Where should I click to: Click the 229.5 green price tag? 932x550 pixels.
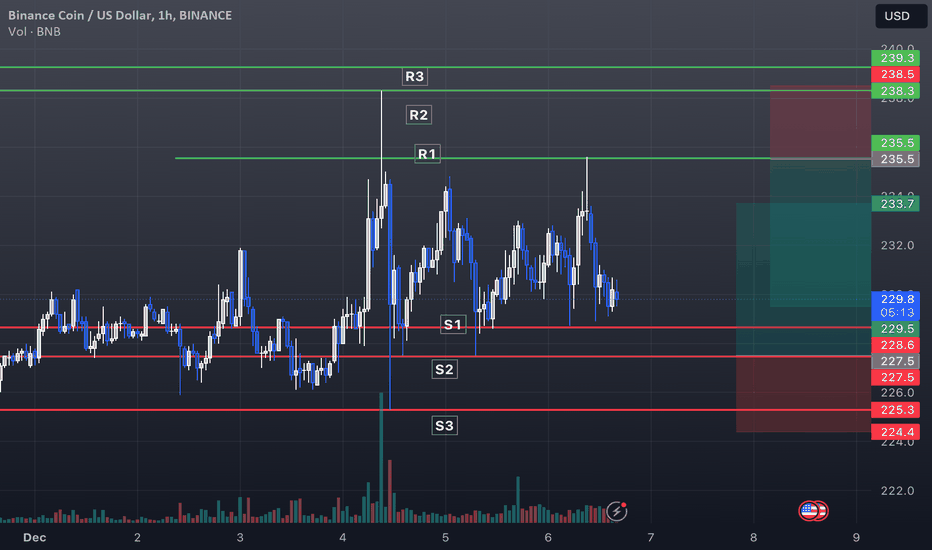click(895, 329)
